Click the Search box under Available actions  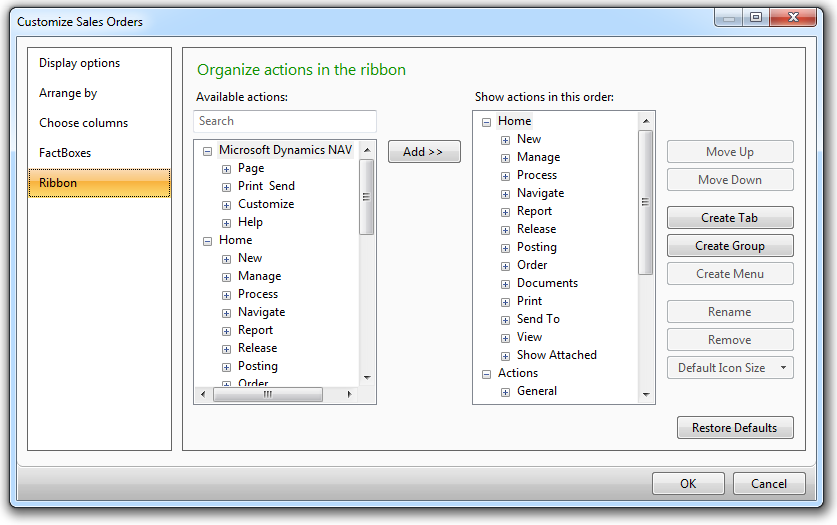click(285, 121)
